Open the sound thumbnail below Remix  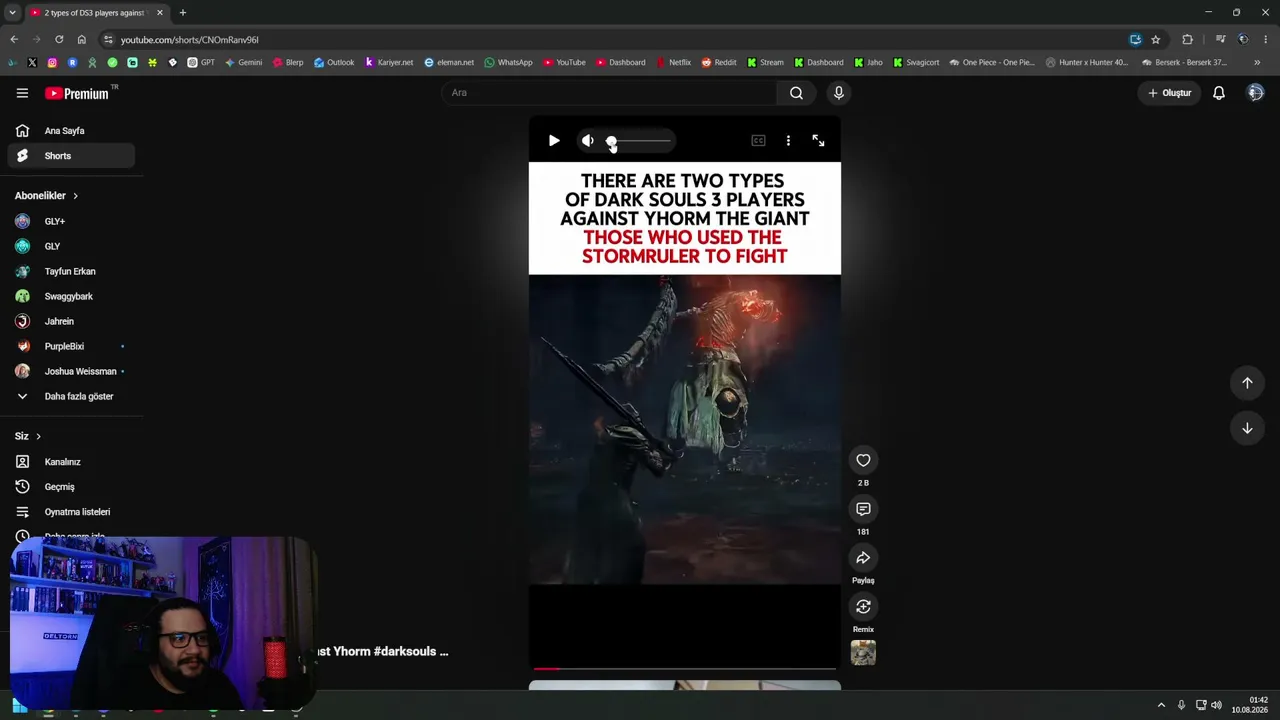pyautogui.click(x=863, y=653)
